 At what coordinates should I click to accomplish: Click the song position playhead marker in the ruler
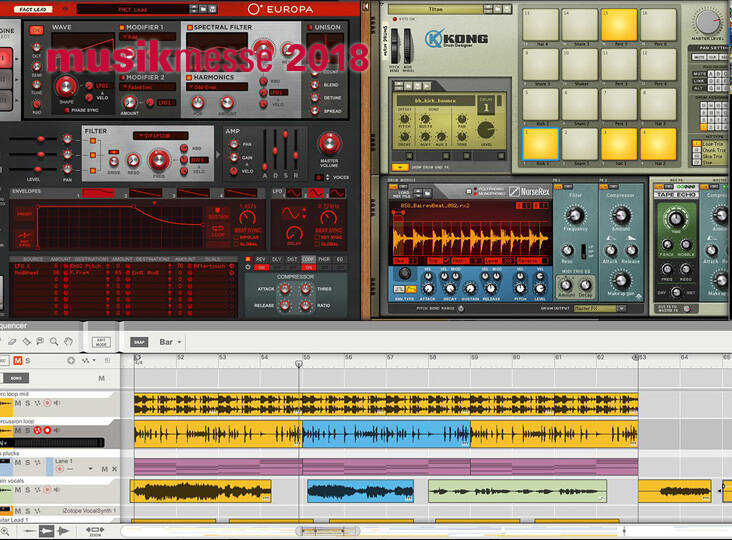pyautogui.click(x=299, y=364)
